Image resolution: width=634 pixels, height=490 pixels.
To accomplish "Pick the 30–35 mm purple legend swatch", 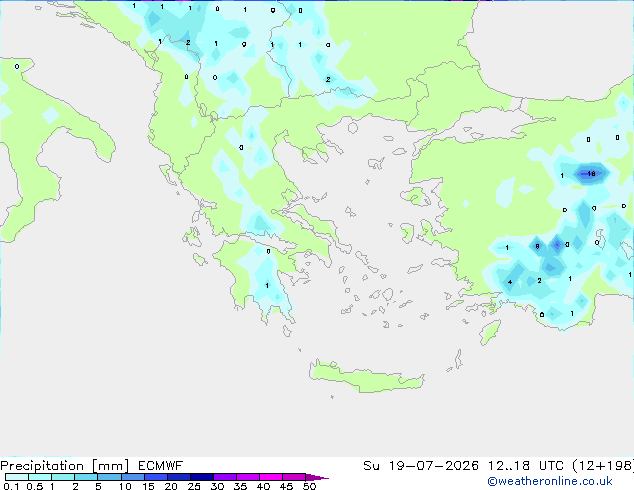I will point(225,477).
